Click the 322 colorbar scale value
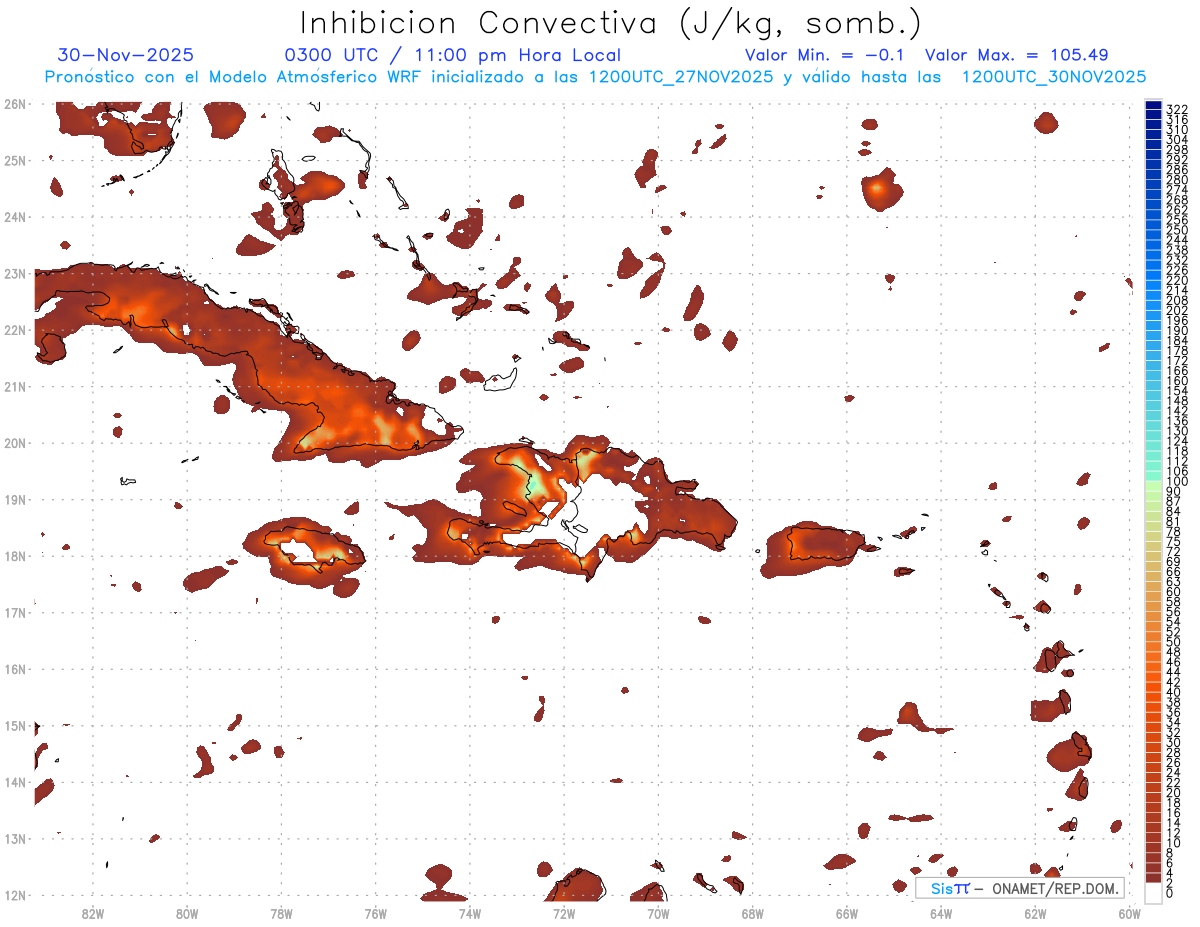 tap(1176, 109)
